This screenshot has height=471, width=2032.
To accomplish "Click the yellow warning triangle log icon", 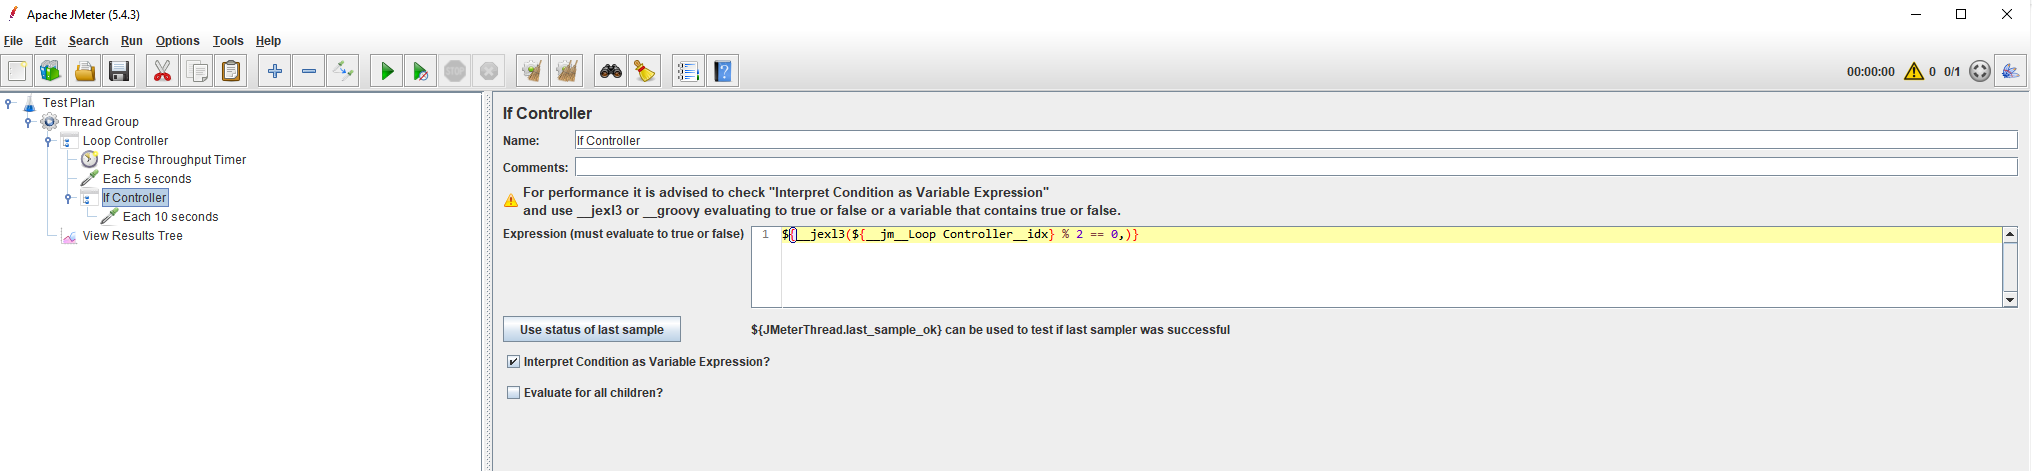I will [1914, 71].
